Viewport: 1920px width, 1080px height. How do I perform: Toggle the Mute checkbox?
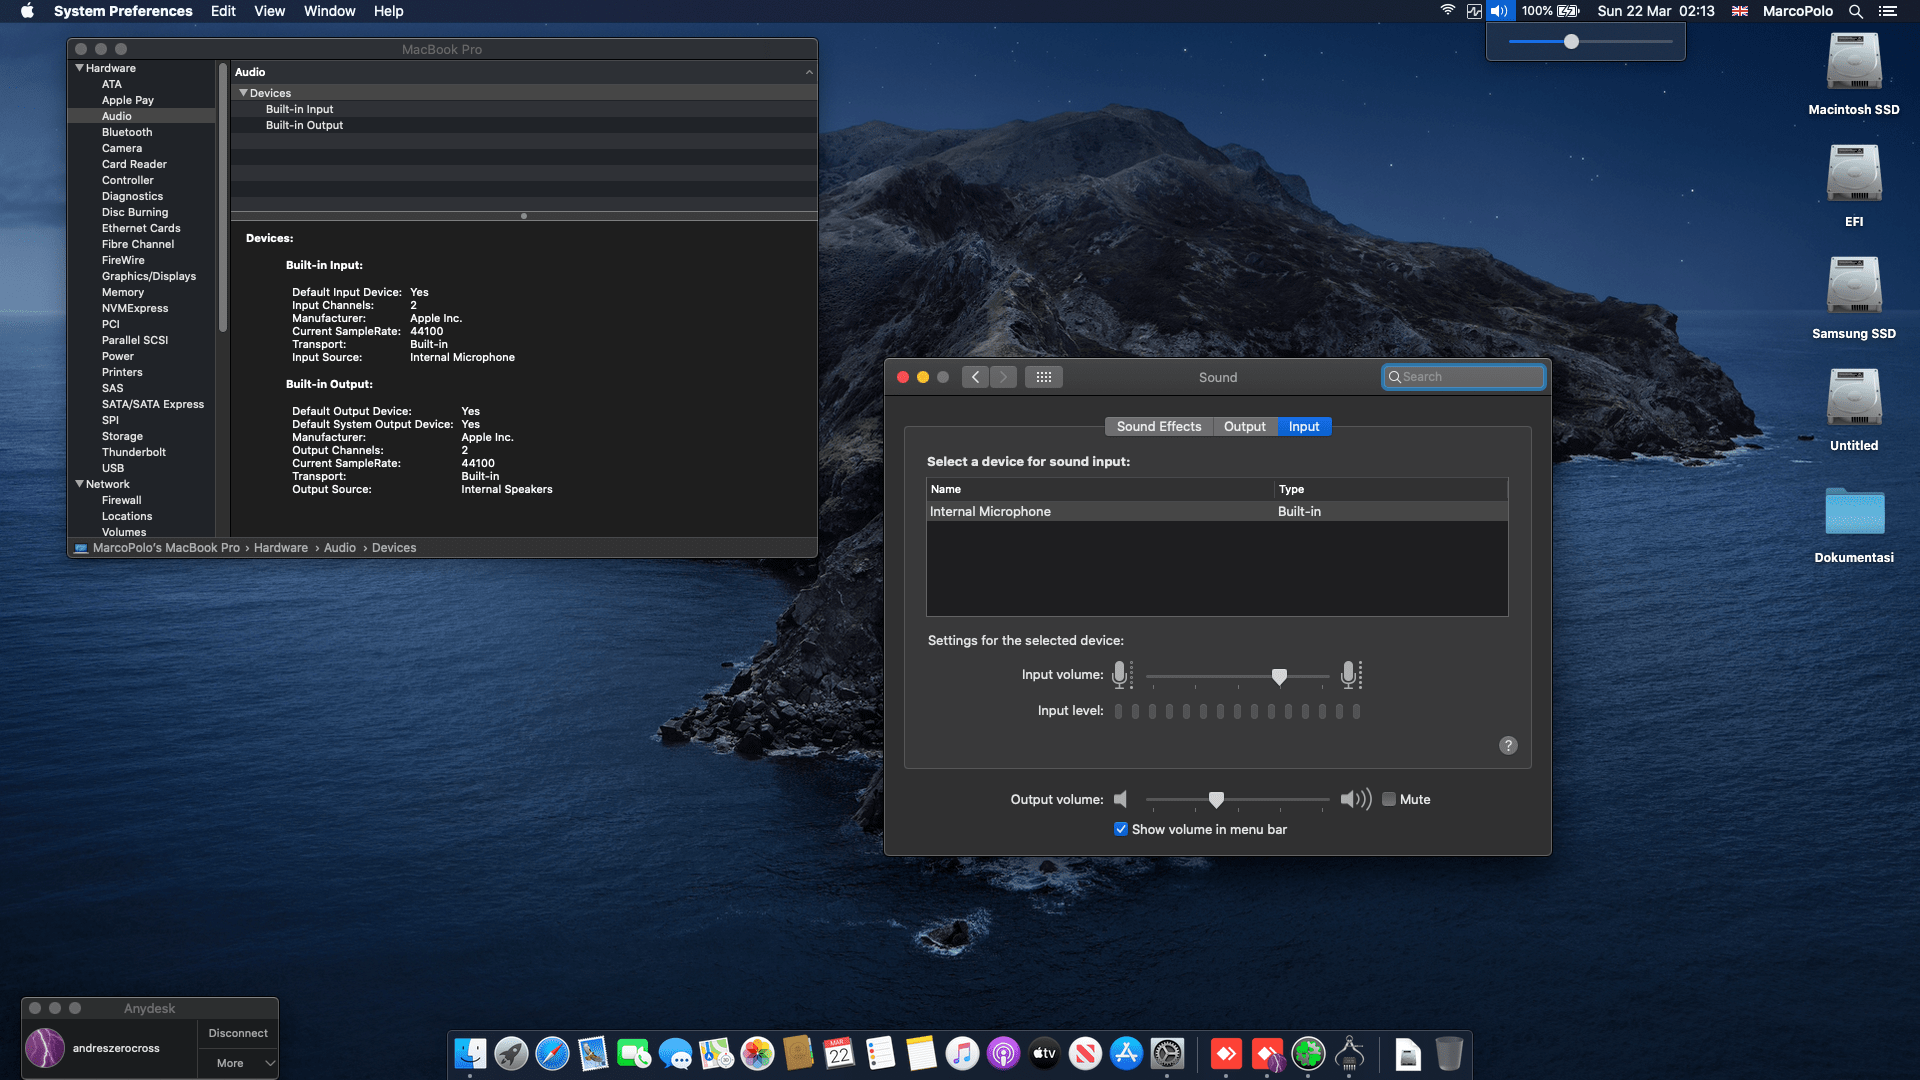tap(1389, 799)
